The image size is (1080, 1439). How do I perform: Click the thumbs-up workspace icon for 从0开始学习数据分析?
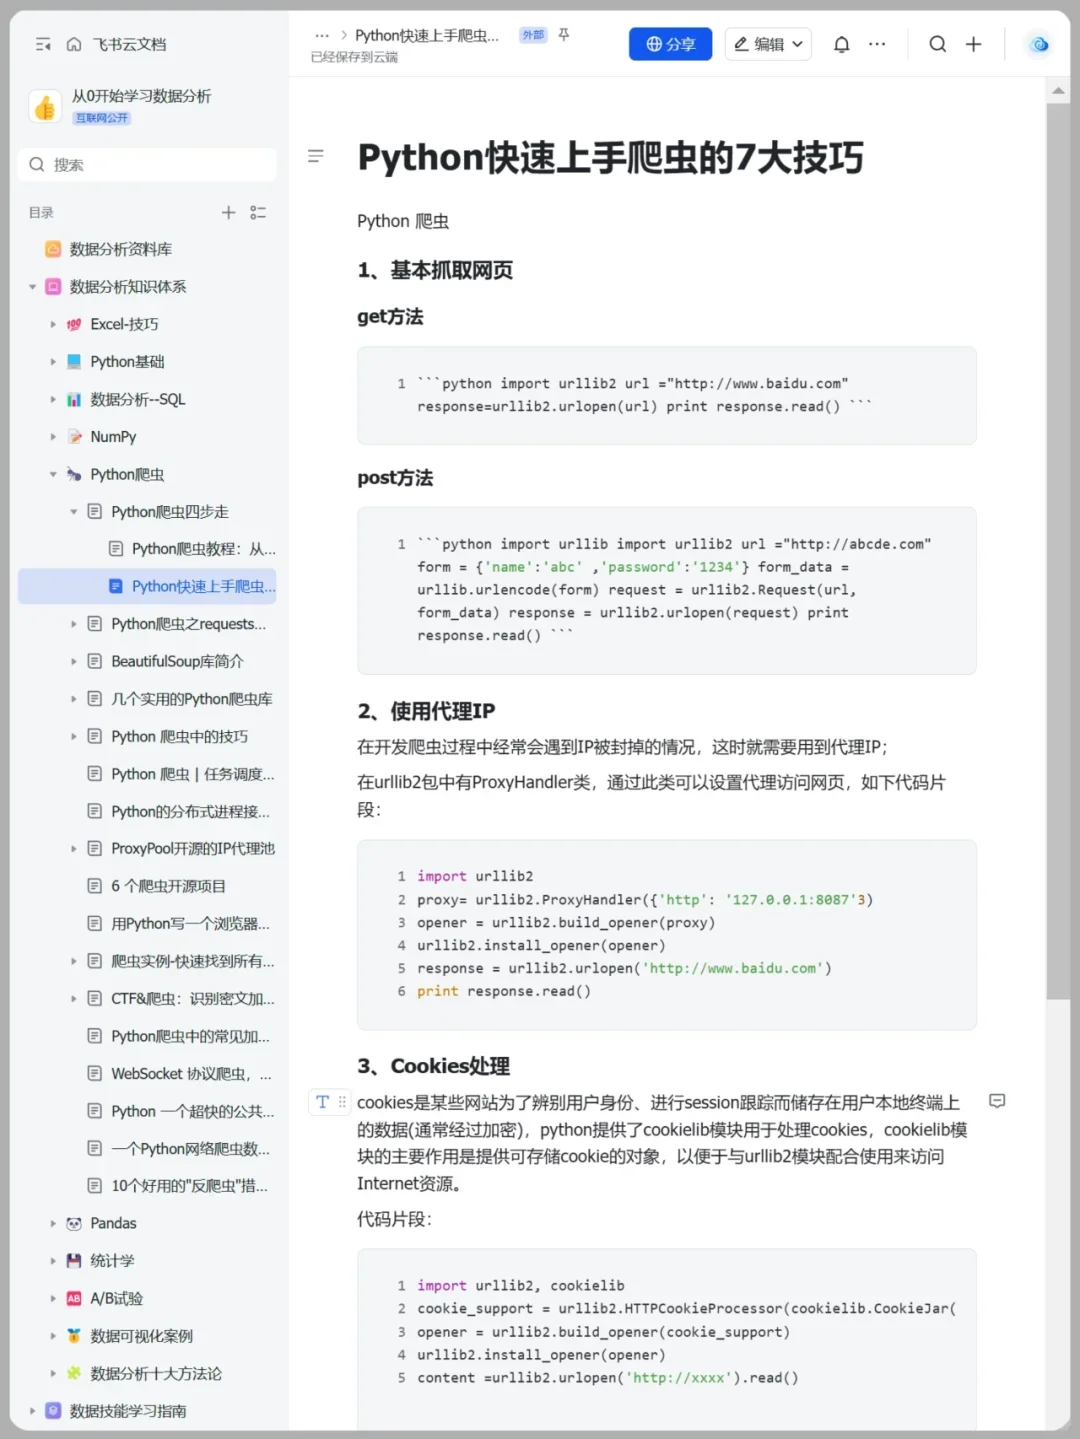pos(44,105)
